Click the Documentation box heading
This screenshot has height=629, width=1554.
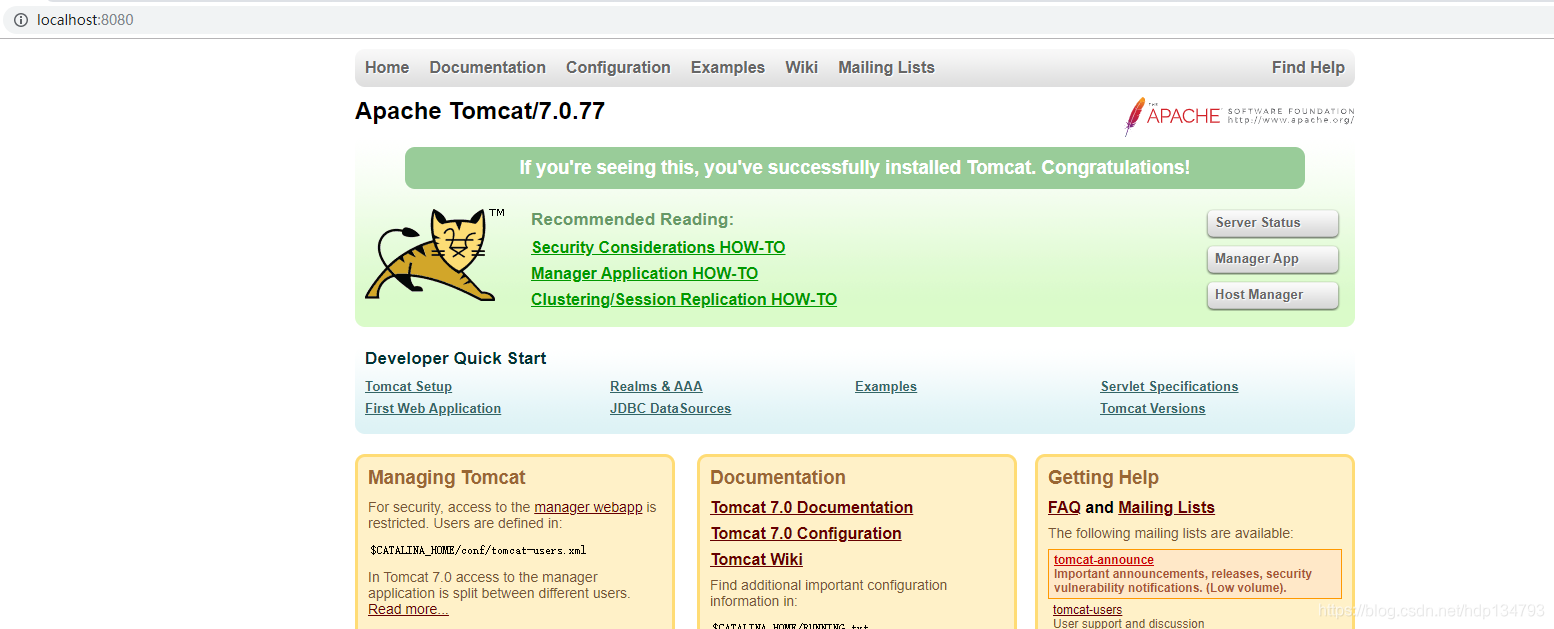(778, 477)
